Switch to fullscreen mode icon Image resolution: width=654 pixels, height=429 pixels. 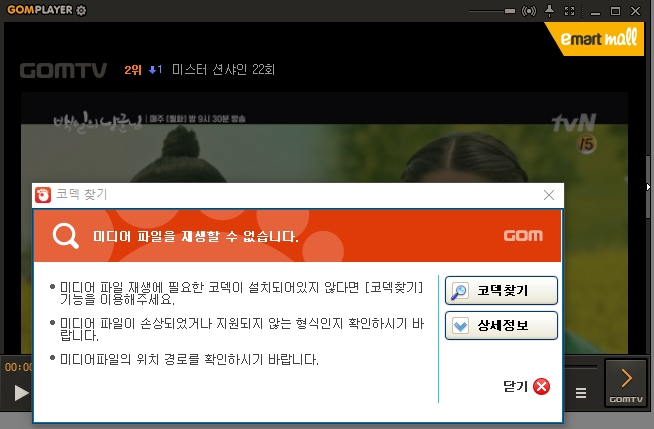click(569, 11)
